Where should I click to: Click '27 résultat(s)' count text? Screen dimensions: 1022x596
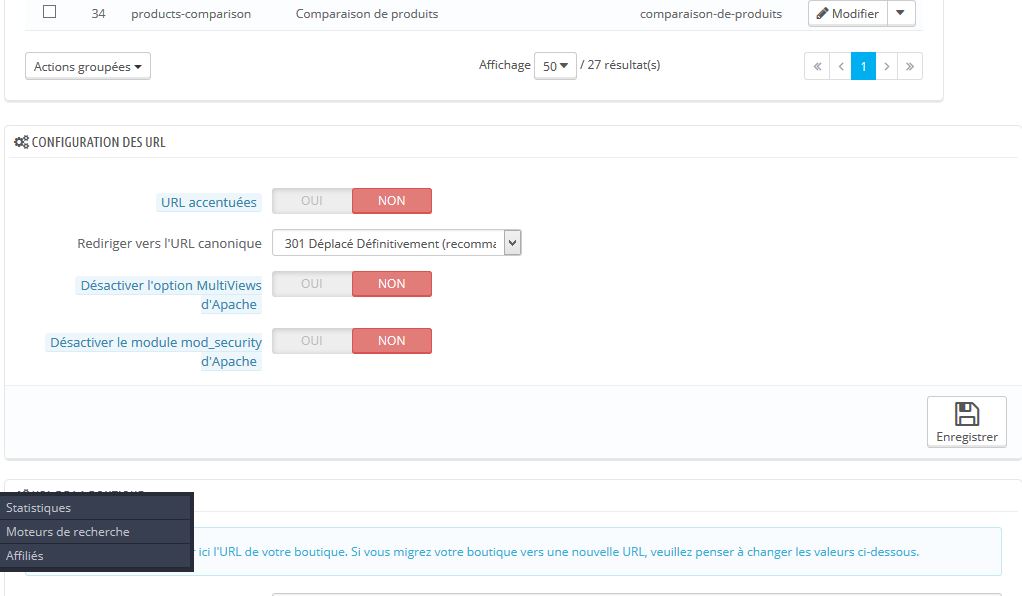pyautogui.click(x=624, y=65)
